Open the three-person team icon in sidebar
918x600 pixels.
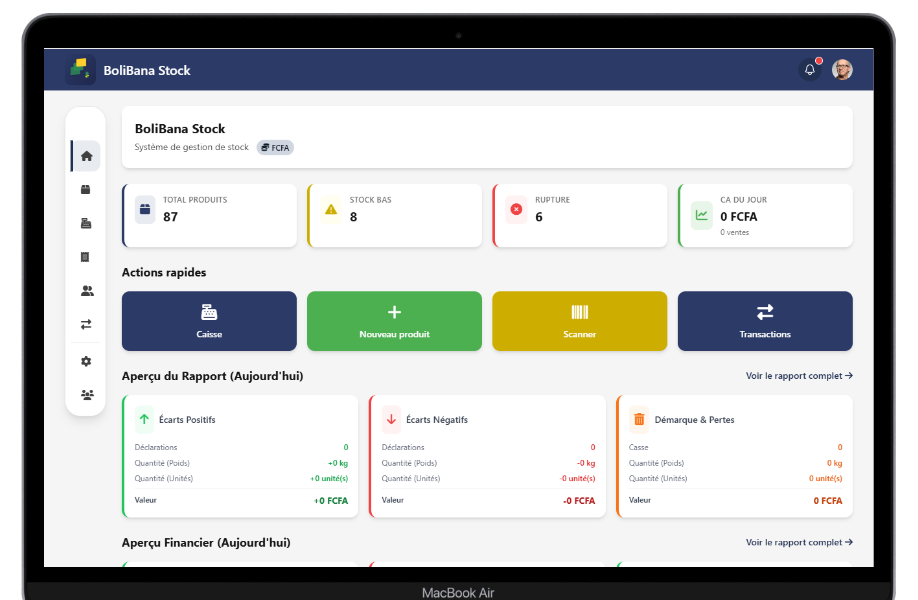pyautogui.click(x=86, y=394)
